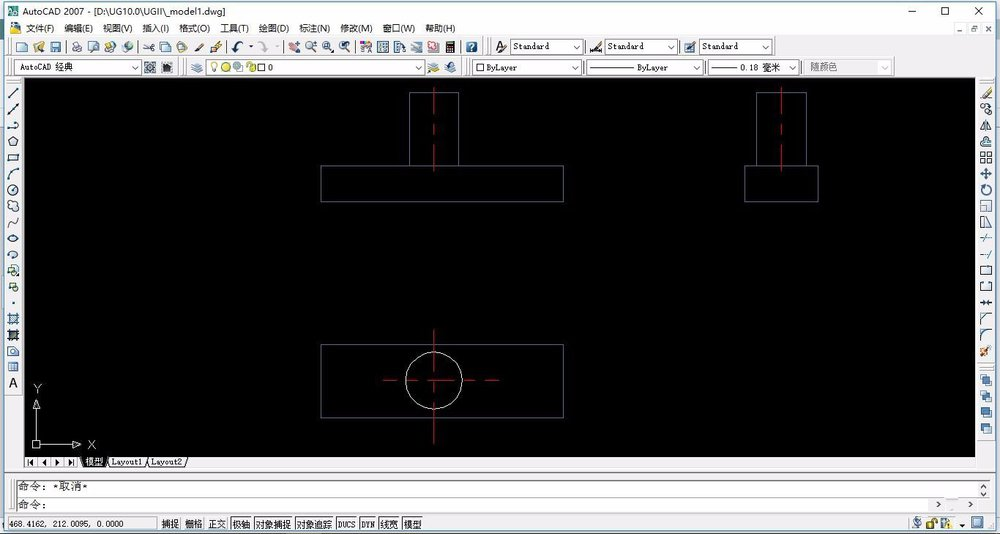Select the Revision Cloud tool
This screenshot has height=534, width=1000.
click(13, 206)
